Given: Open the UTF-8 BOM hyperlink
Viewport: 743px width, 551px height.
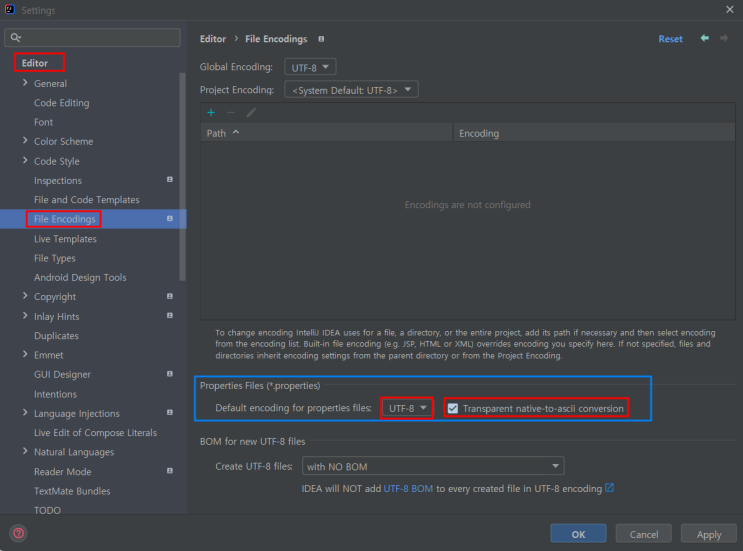Looking at the screenshot, I should [408, 488].
